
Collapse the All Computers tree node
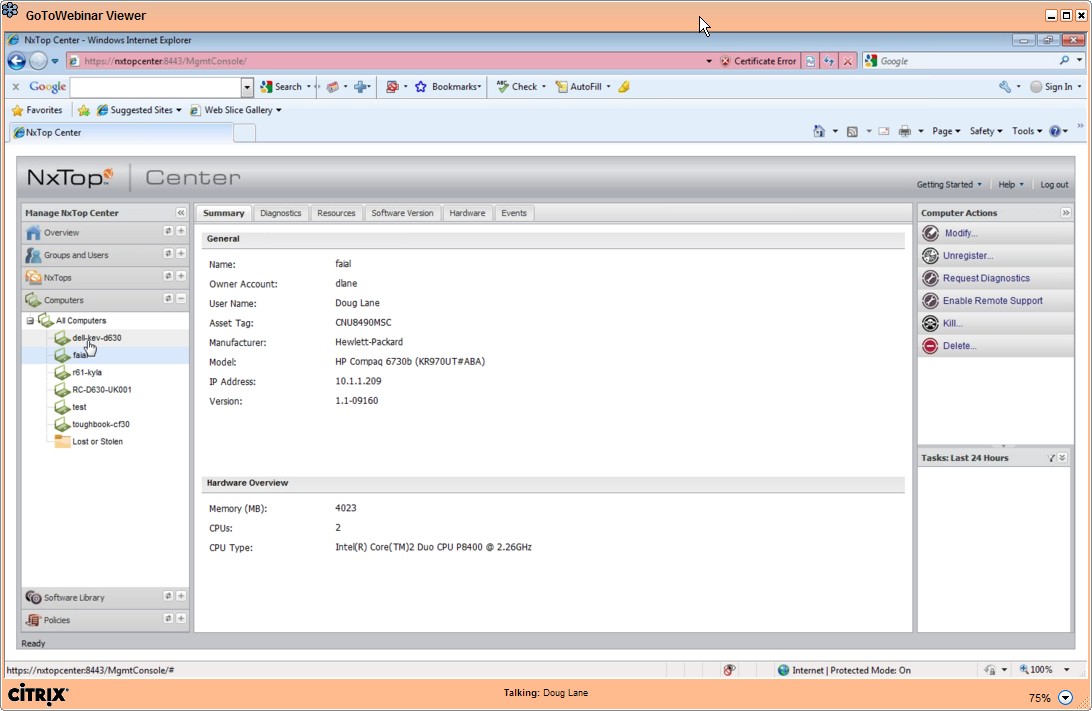coord(30,320)
